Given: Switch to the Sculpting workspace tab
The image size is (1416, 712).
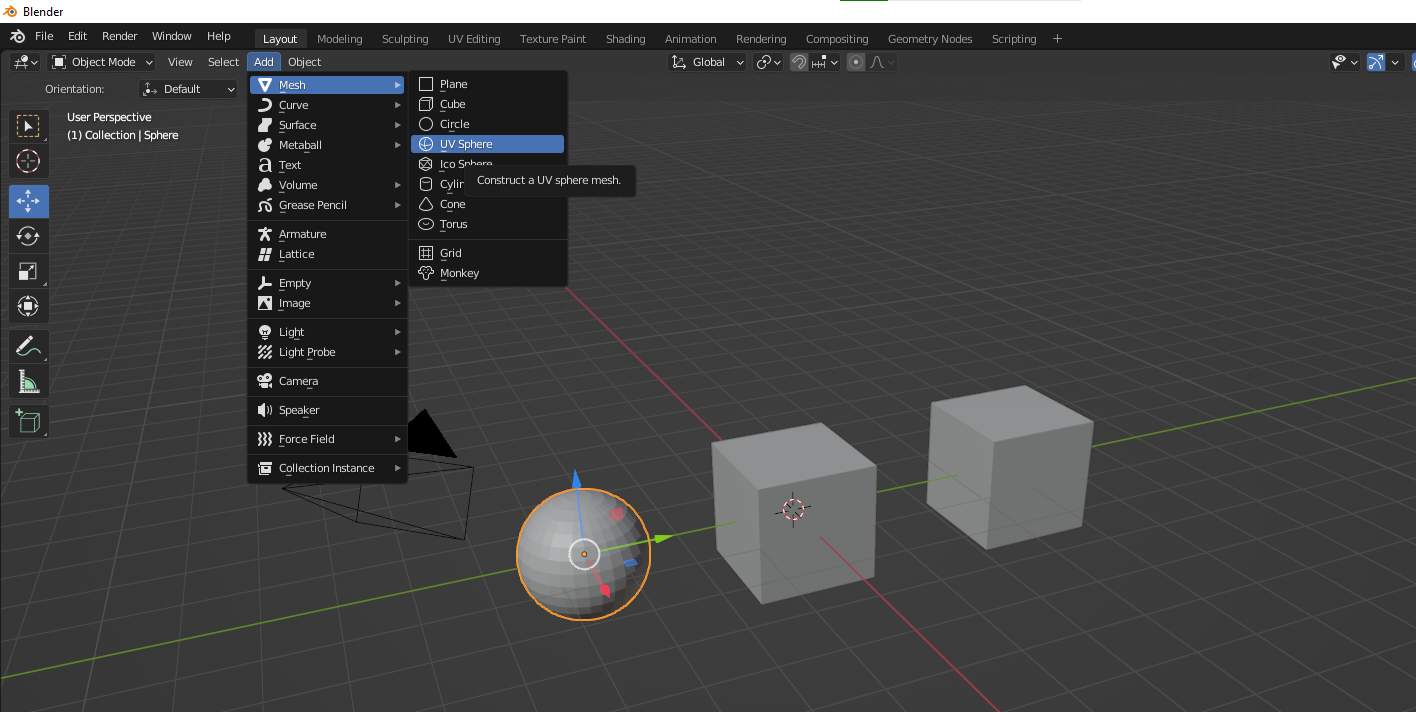Looking at the screenshot, I should point(405,39).
